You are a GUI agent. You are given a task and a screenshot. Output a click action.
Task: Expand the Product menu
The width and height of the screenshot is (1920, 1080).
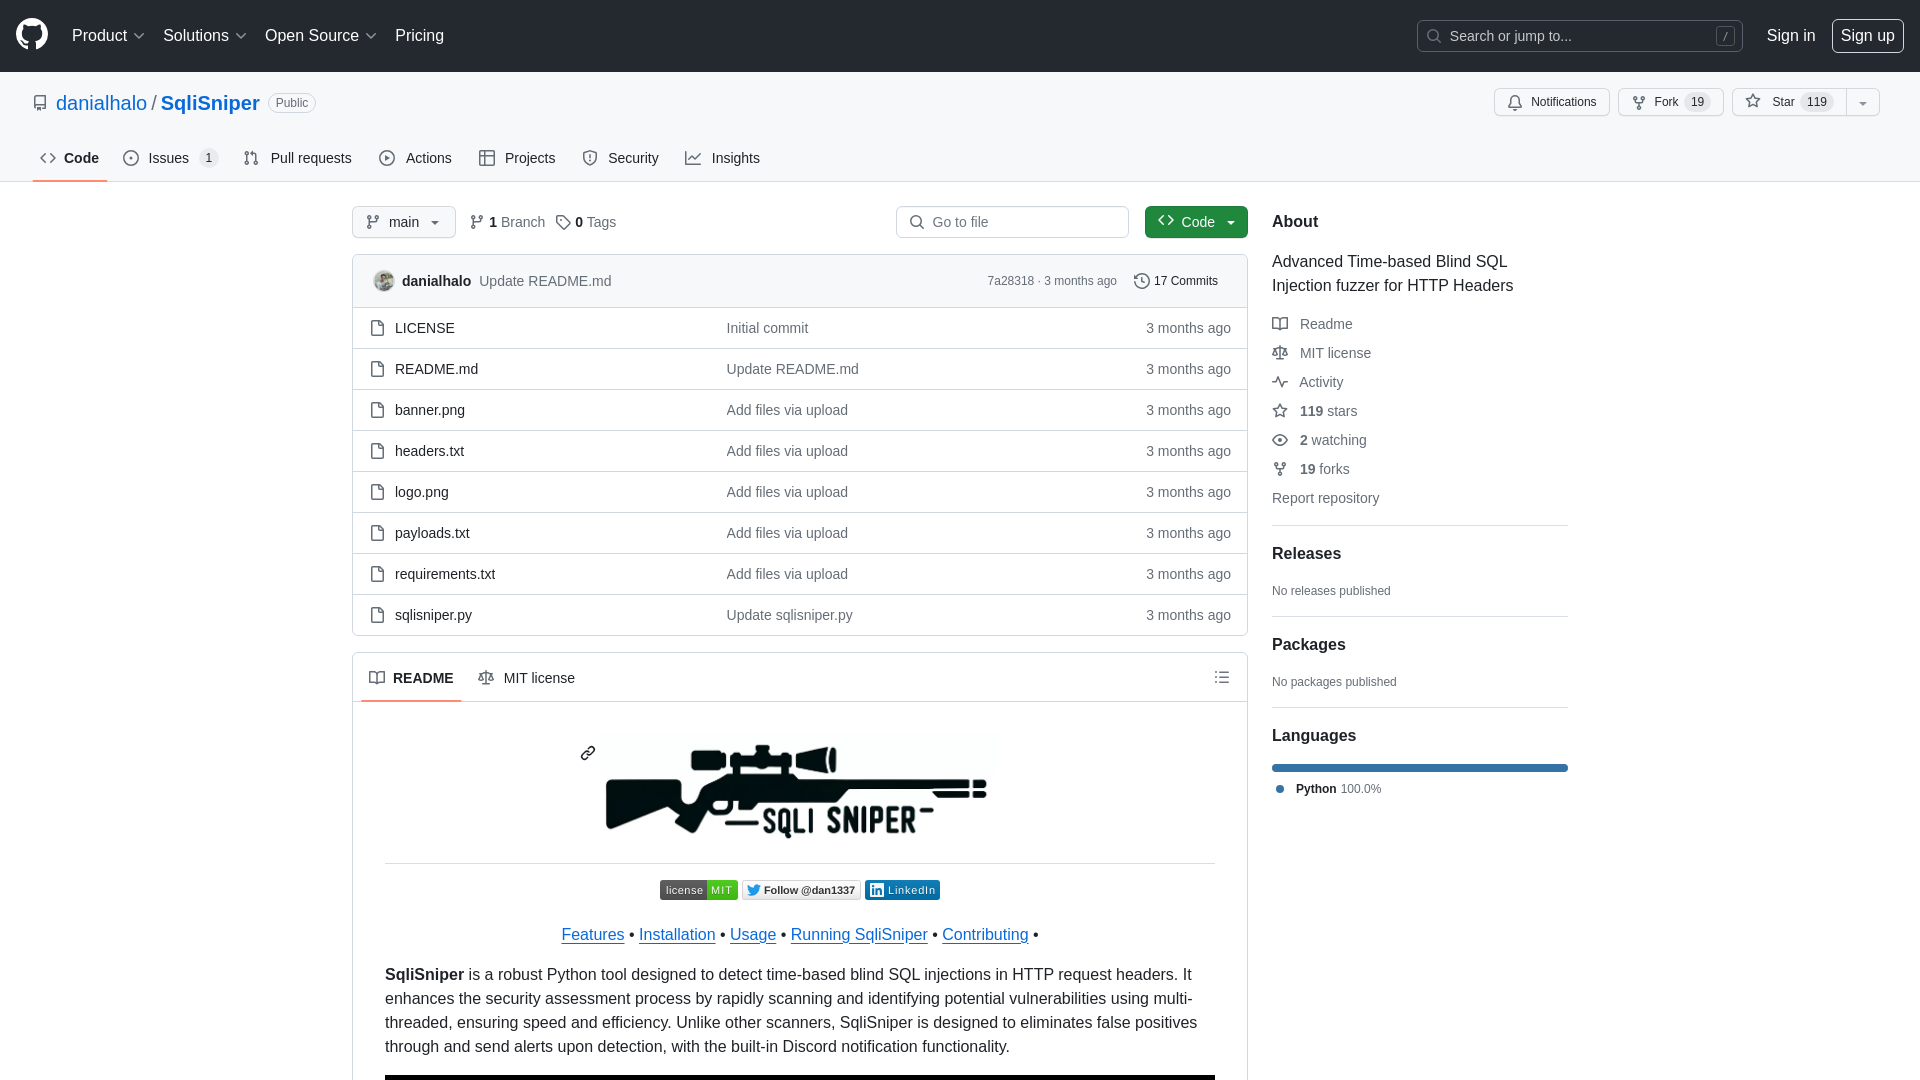[108, 36]
